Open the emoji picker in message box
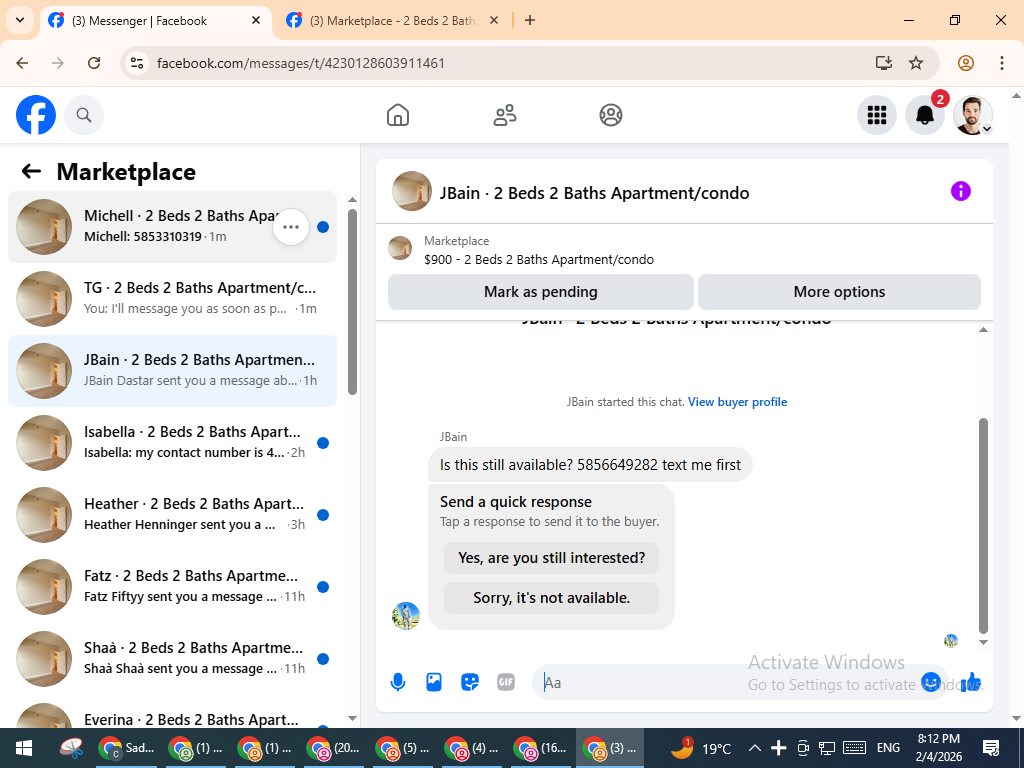Viewport: 1024px width, 768px height. (931, 682)
